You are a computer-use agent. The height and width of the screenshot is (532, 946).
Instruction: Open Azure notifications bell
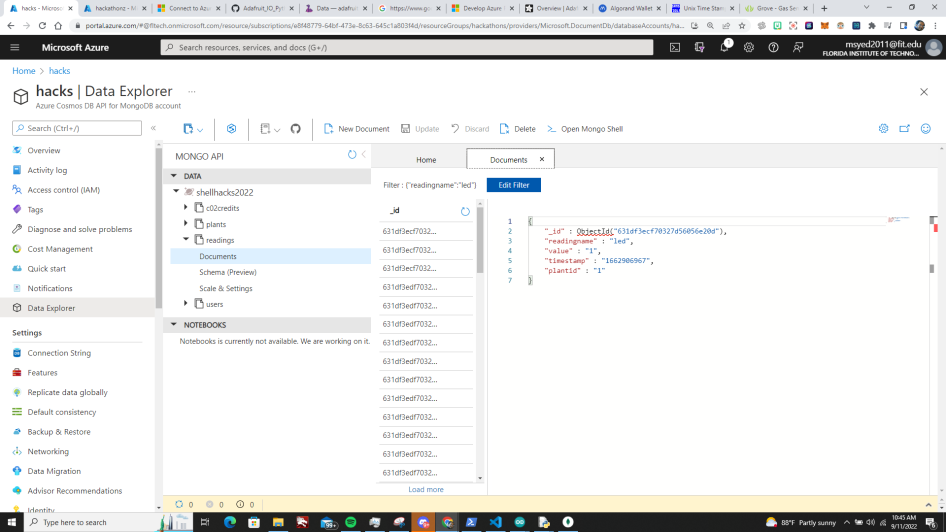725,46
